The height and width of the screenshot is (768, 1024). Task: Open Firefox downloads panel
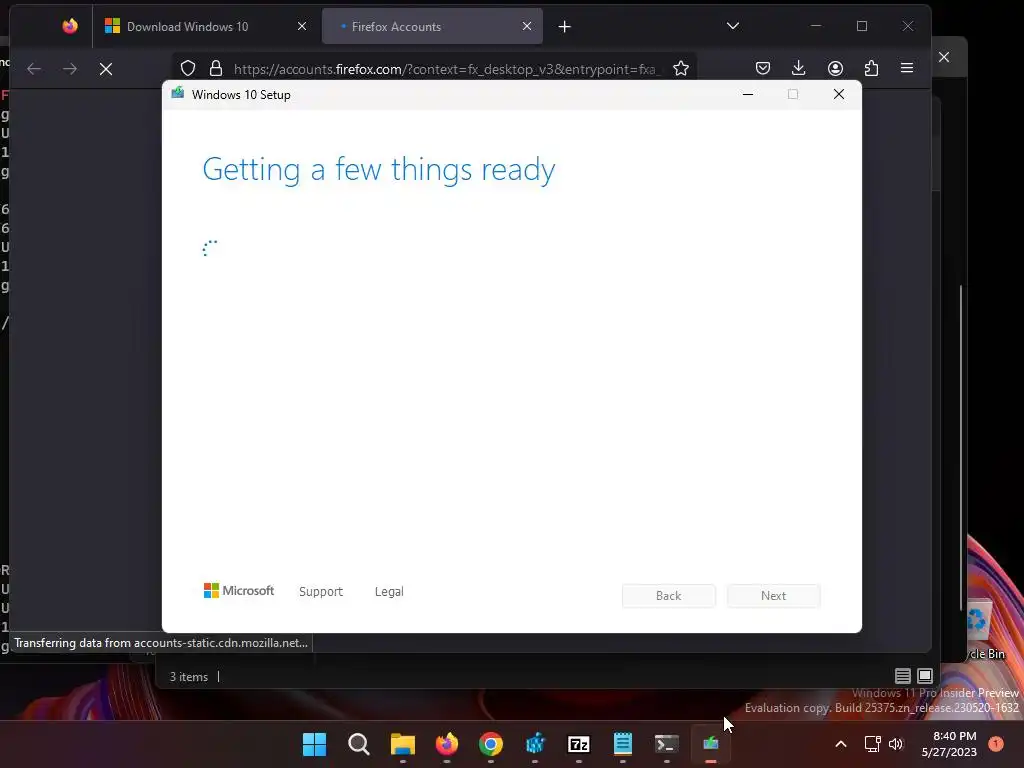point(799,68)
